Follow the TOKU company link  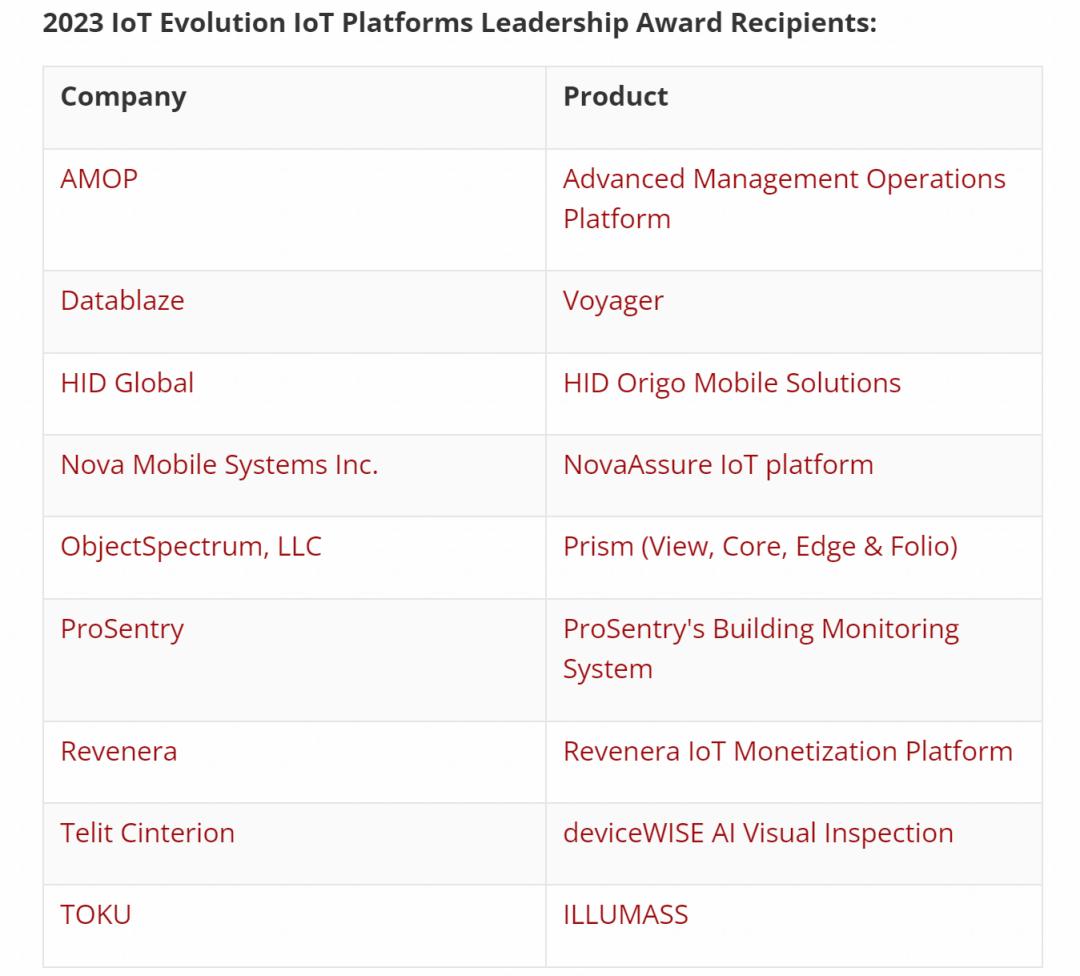coord(95,915)
